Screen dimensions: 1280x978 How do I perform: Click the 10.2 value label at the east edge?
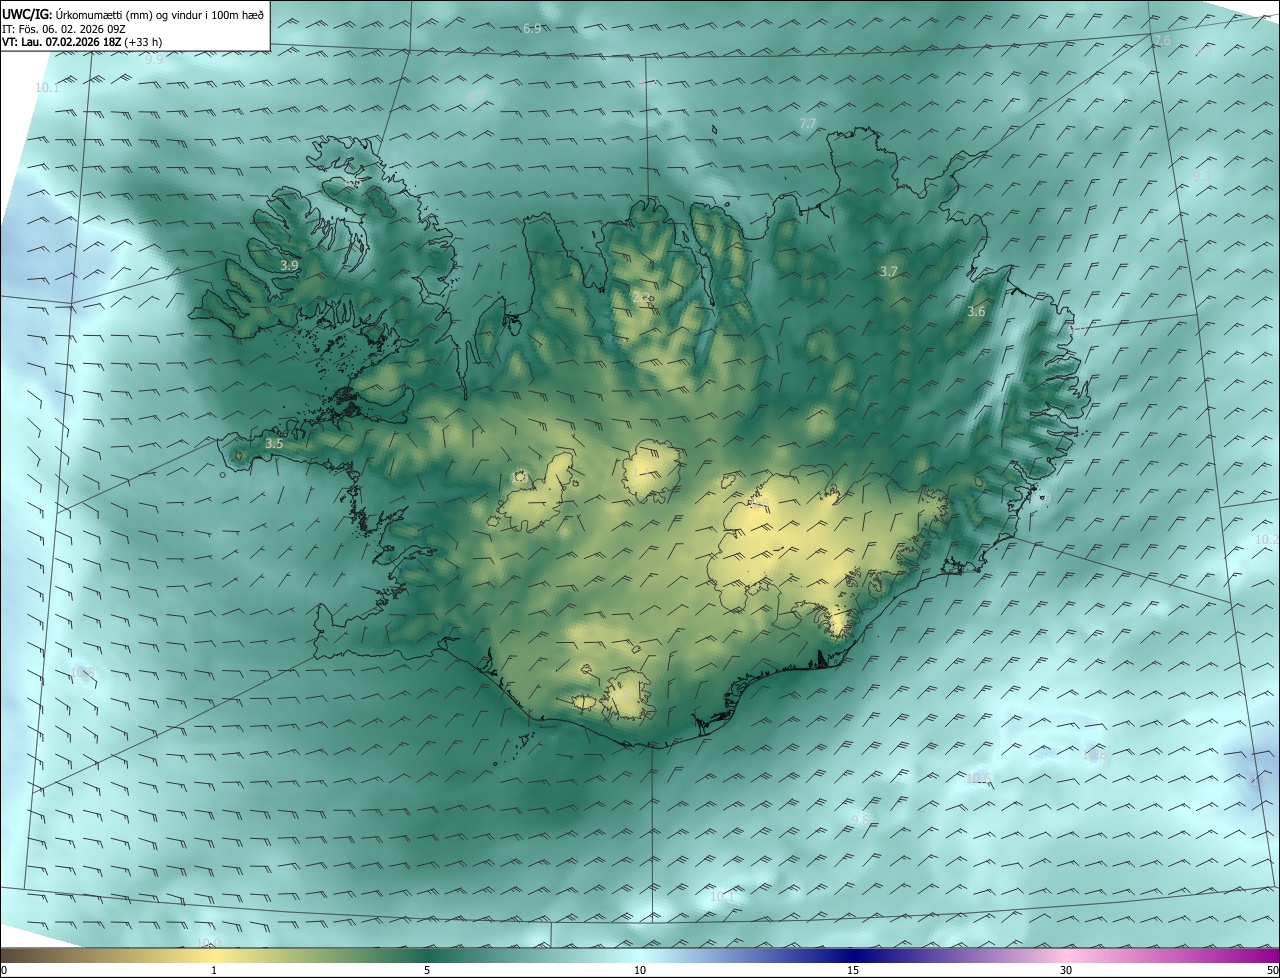[1266, 540]
